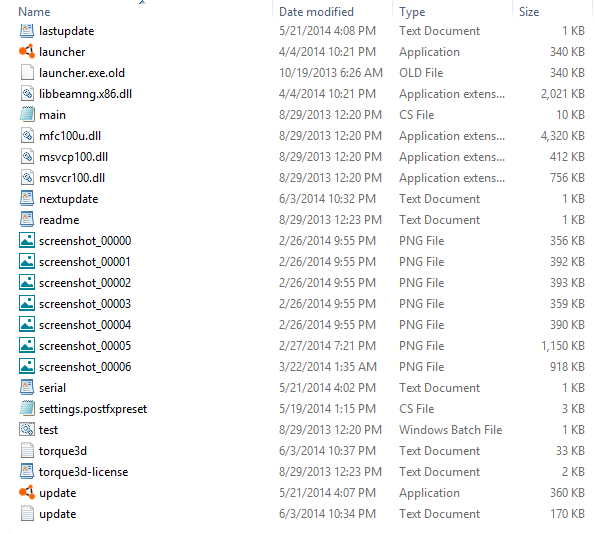Click the settings.postfxpreset file icon
Screen dimensions: 595x534
(x=27, y=409)
